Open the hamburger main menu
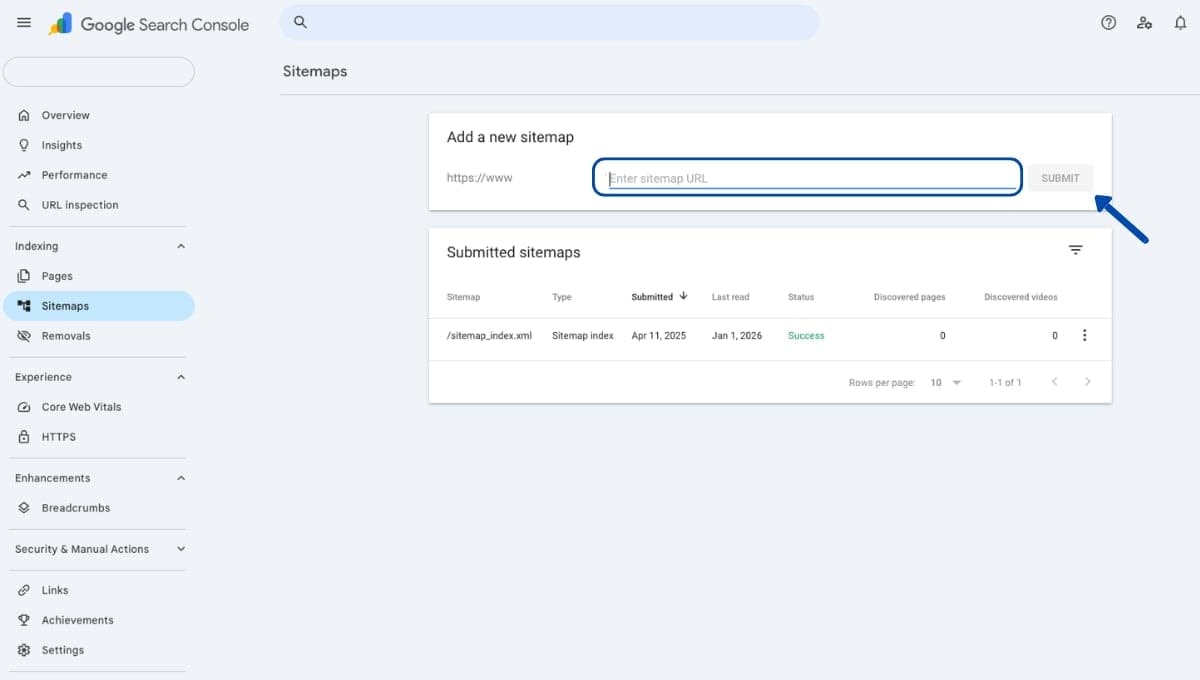Image resolution: width=1200 pixels, height=680 pixels. 24,23
